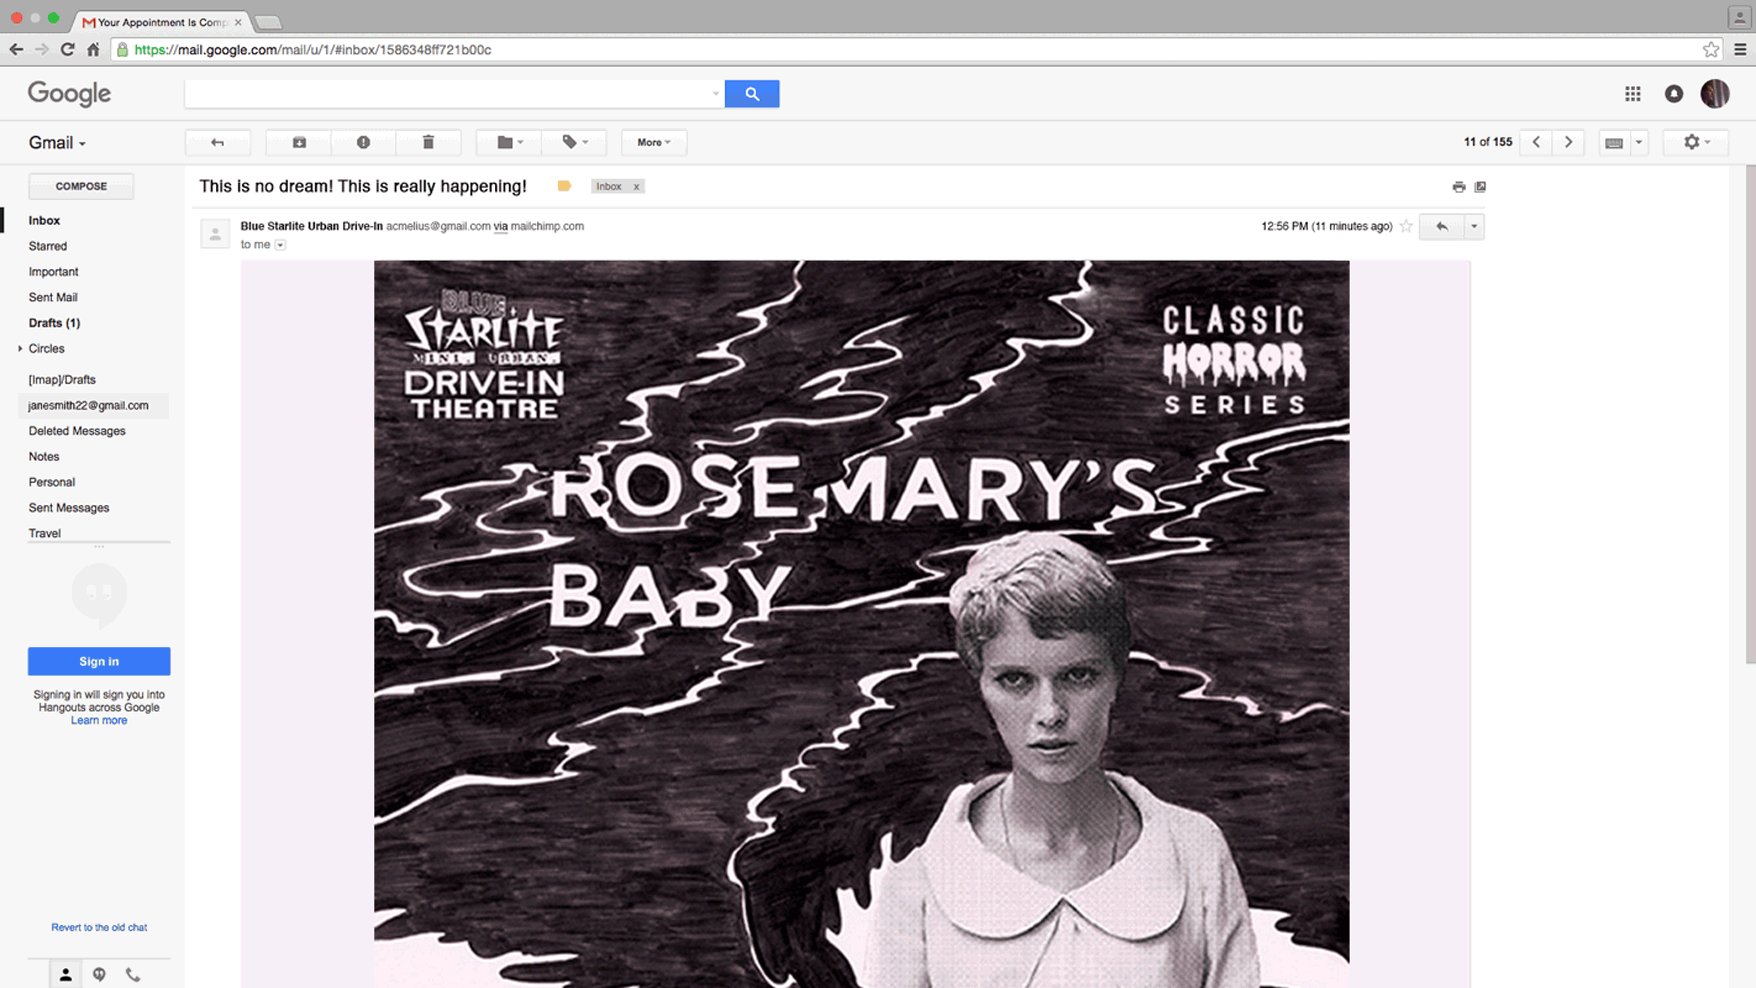Open a new browser tab

click(x=268, y=22)
